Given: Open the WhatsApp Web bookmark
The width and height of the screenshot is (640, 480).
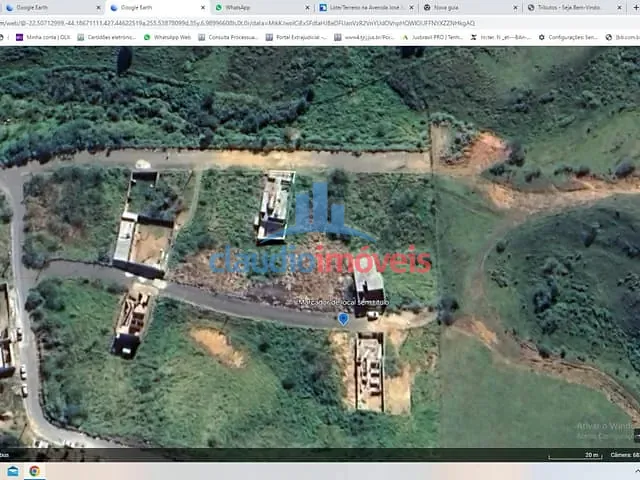Looking at the screenshot, I should pyautogui.click(x=167, y=37).
